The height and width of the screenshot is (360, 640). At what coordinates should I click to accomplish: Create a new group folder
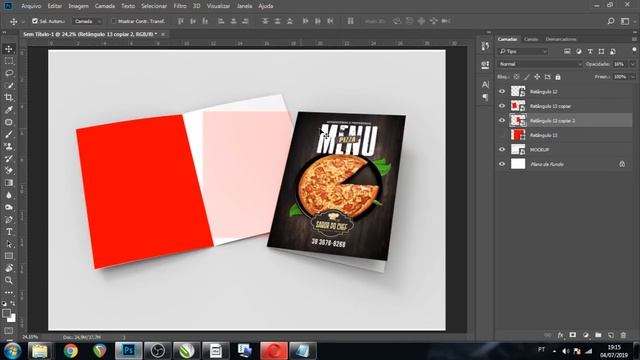pyautogui.click(x=598, y=335)
